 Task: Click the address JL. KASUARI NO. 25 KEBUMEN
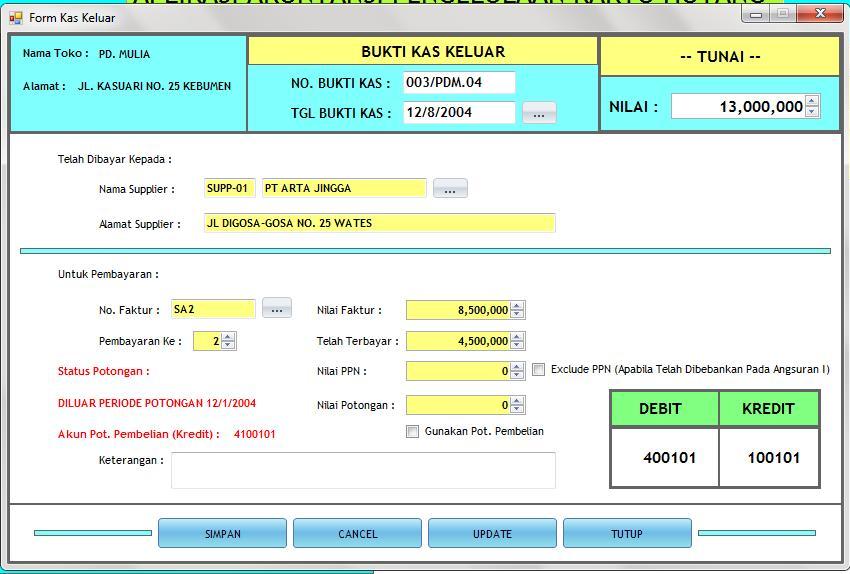click(x=154, y=86)
